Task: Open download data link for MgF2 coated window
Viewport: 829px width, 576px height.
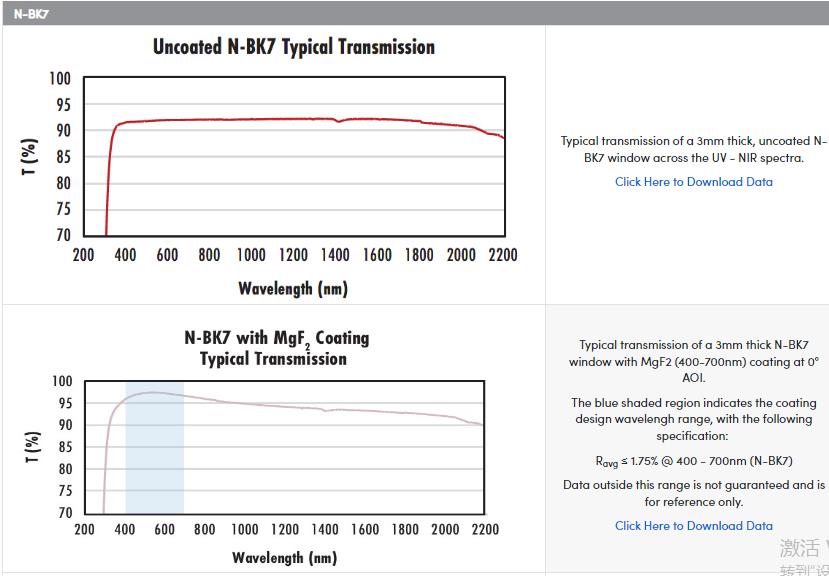Action: click(693, 526)
